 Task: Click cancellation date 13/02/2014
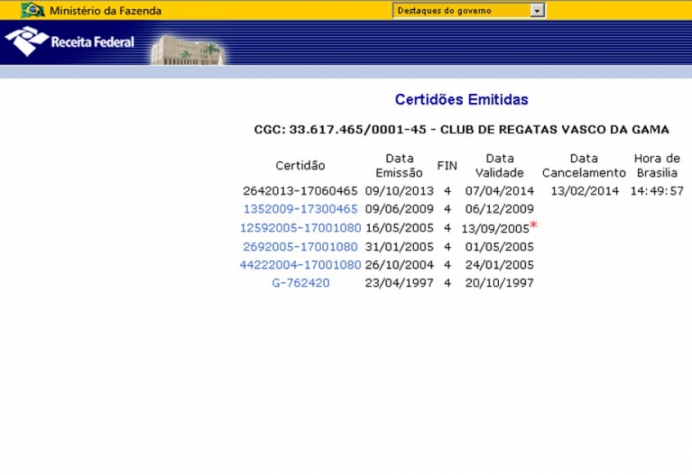coord(585,191)
